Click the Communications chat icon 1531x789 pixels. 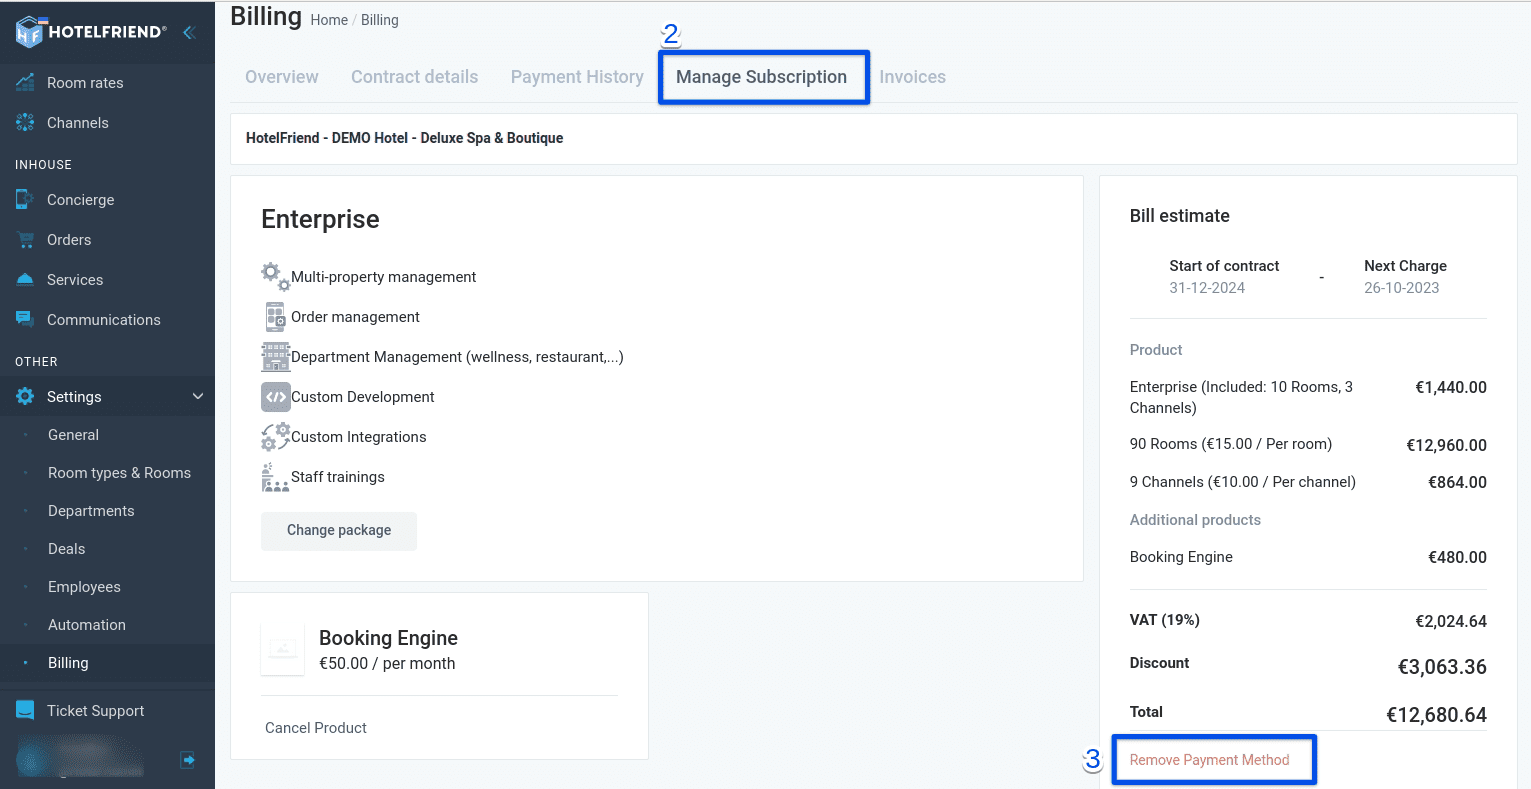pyautogui.click(x=25, y=319)
